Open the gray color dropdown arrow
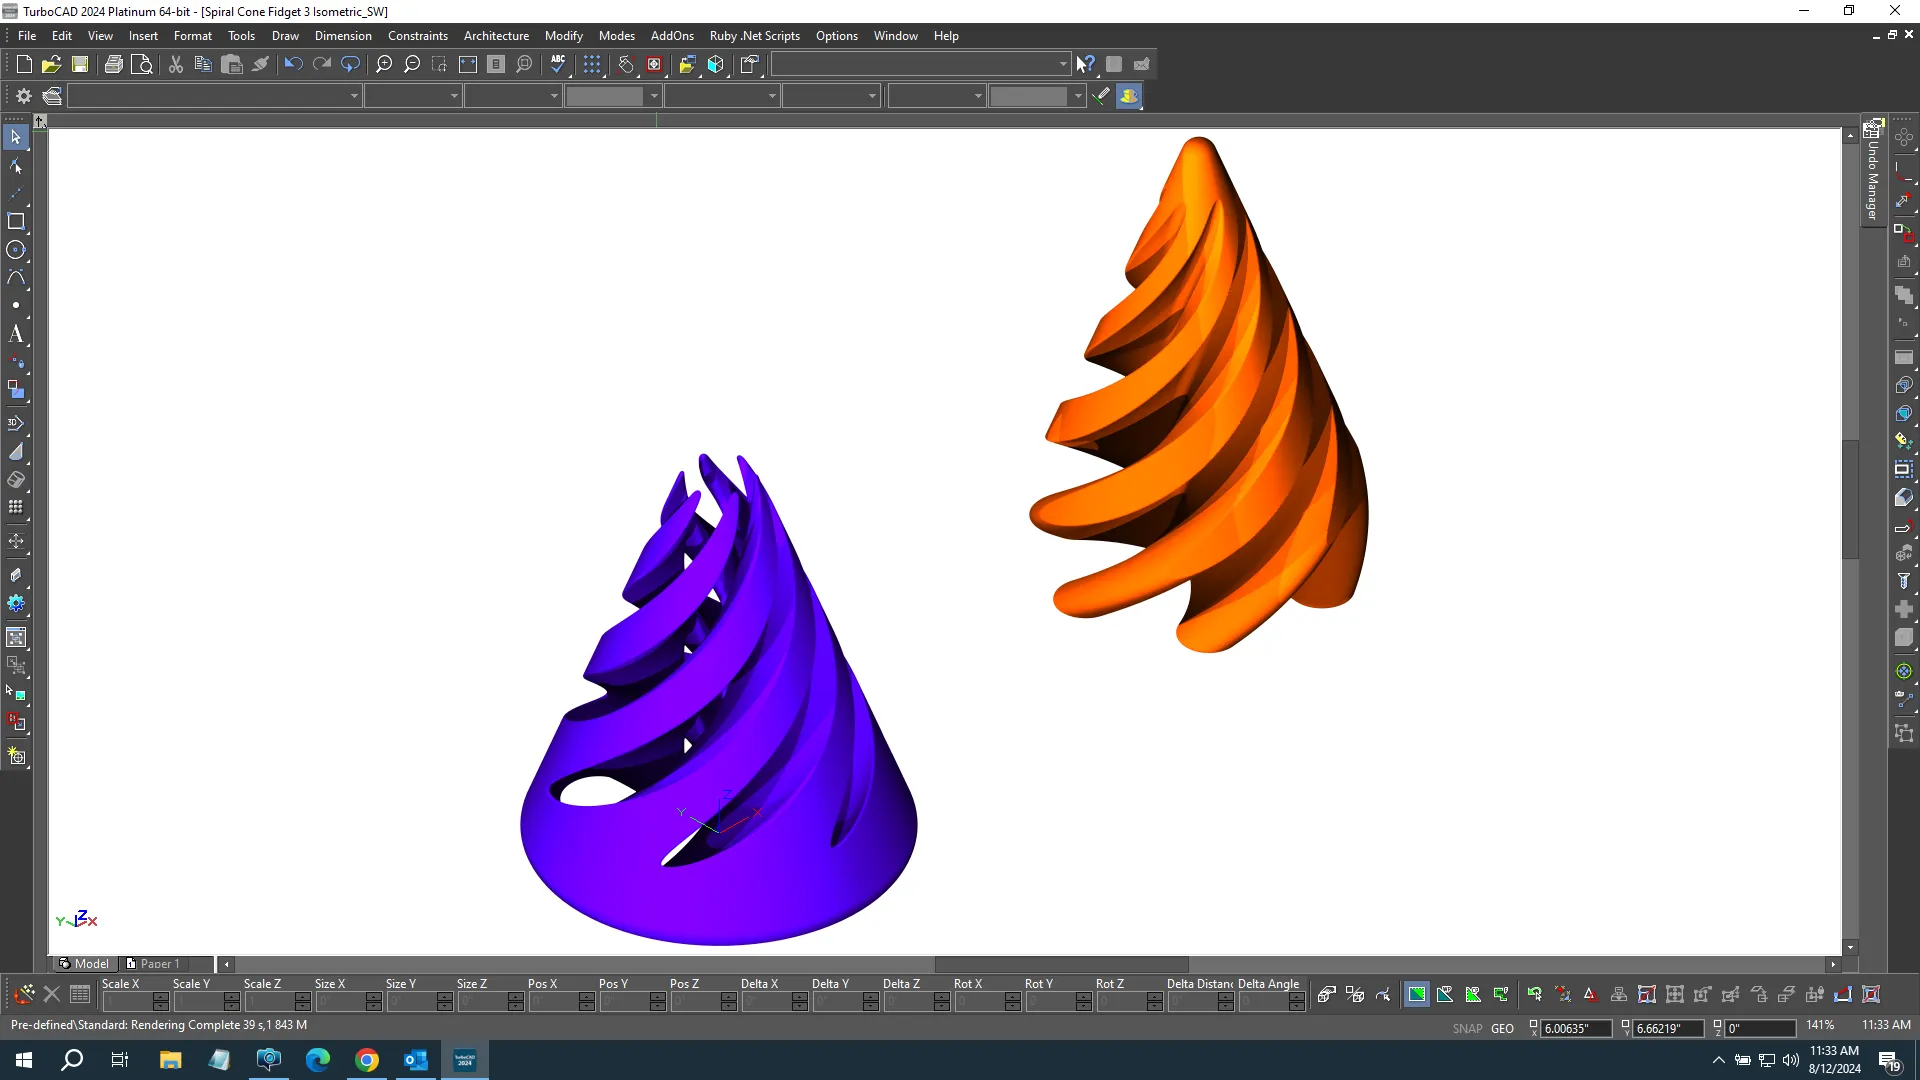Screen dimensions: 1920x1080 tap(654, 96)
